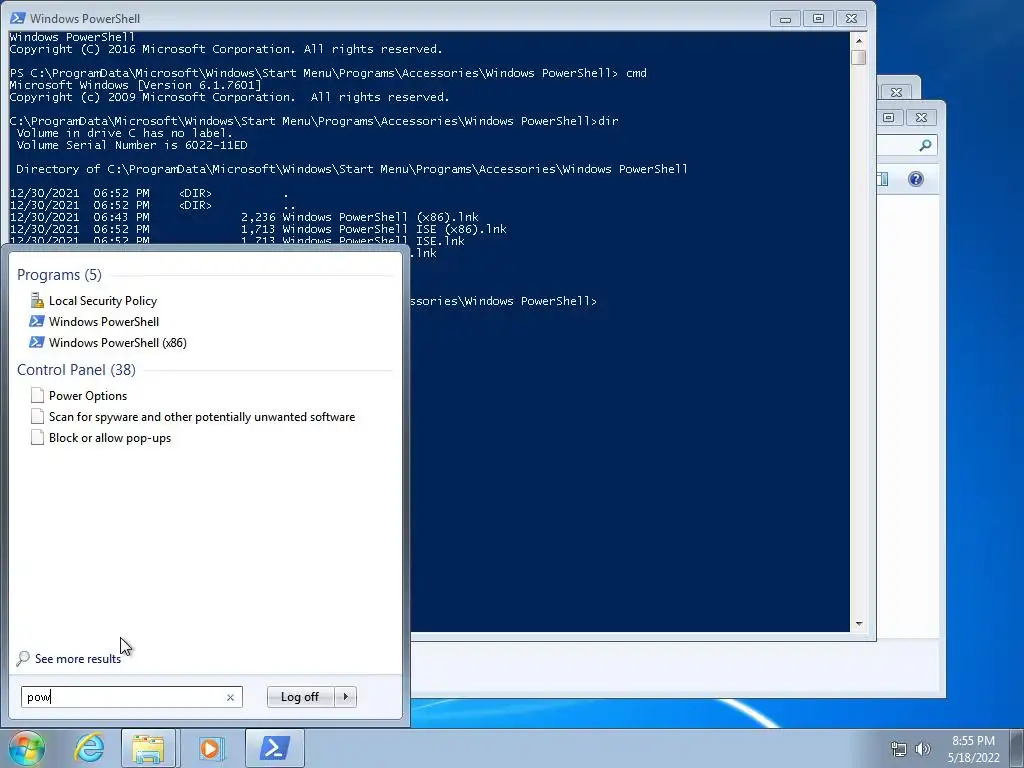Open Local Security Policy from search results
The image size is (1024, 768).
point(94,300)
